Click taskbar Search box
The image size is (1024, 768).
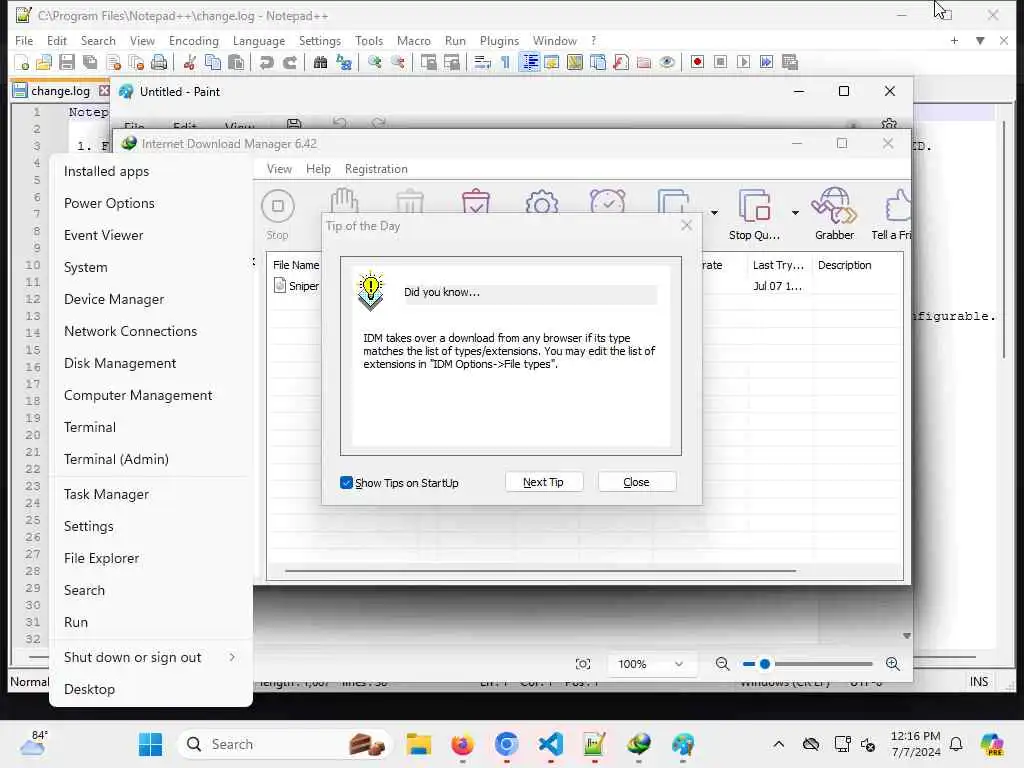tap(284, 744)
